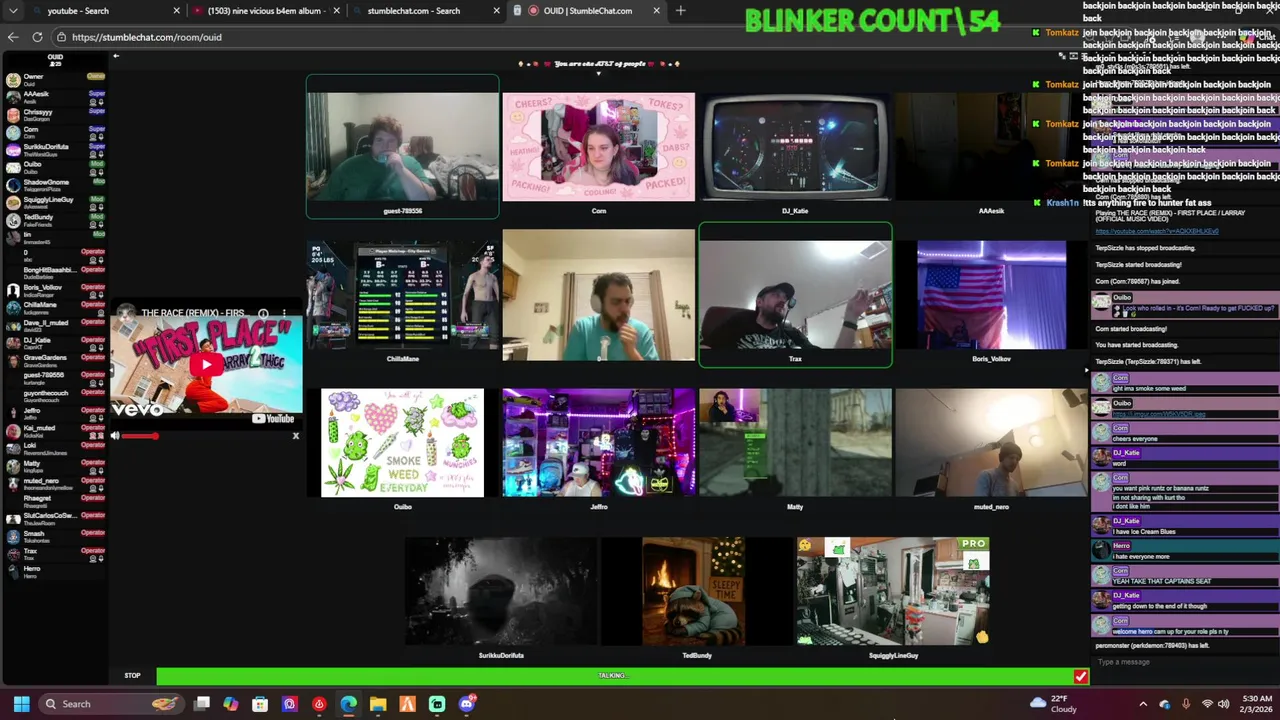Focus the Type a message field
The height and width of the screenshot is (720, 1280).
pyautogui.click(x=1183, y=662)
